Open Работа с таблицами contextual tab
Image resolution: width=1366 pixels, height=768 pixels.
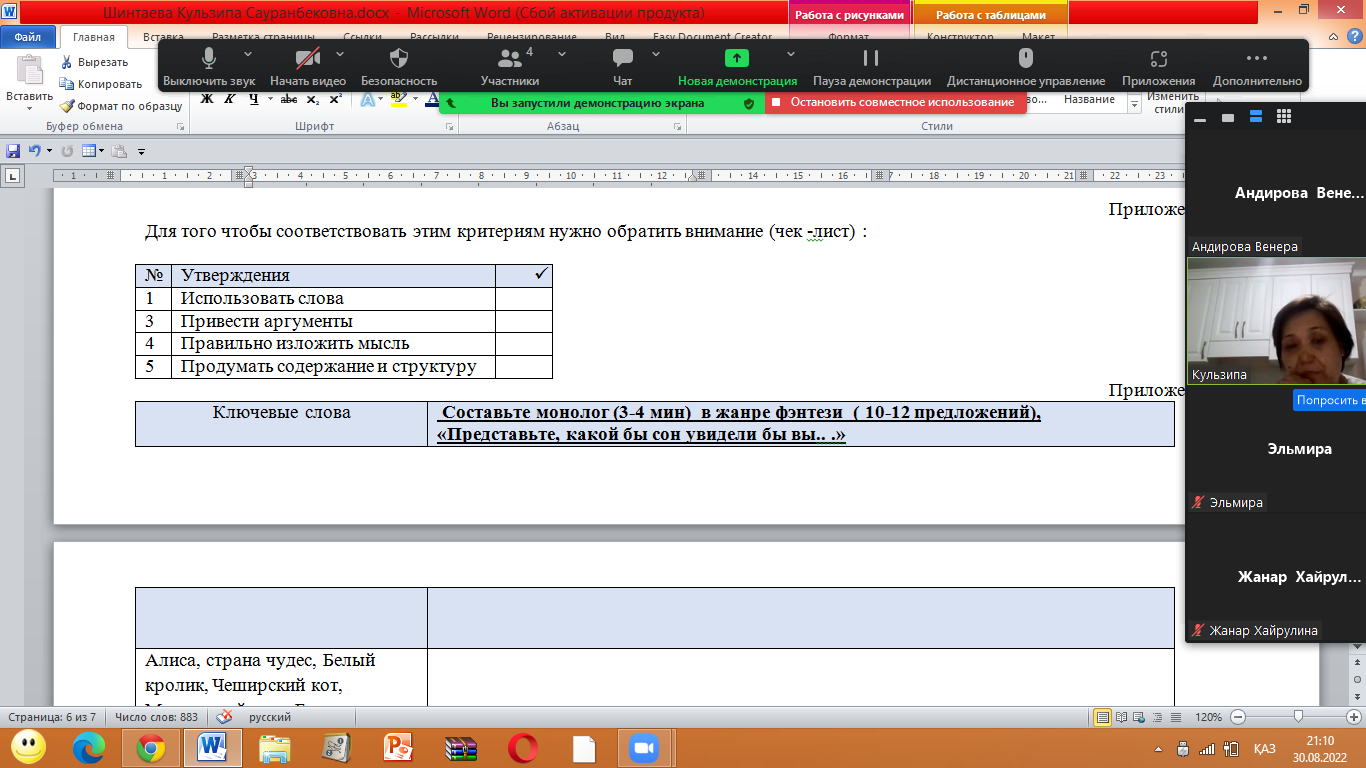(990, 15)
